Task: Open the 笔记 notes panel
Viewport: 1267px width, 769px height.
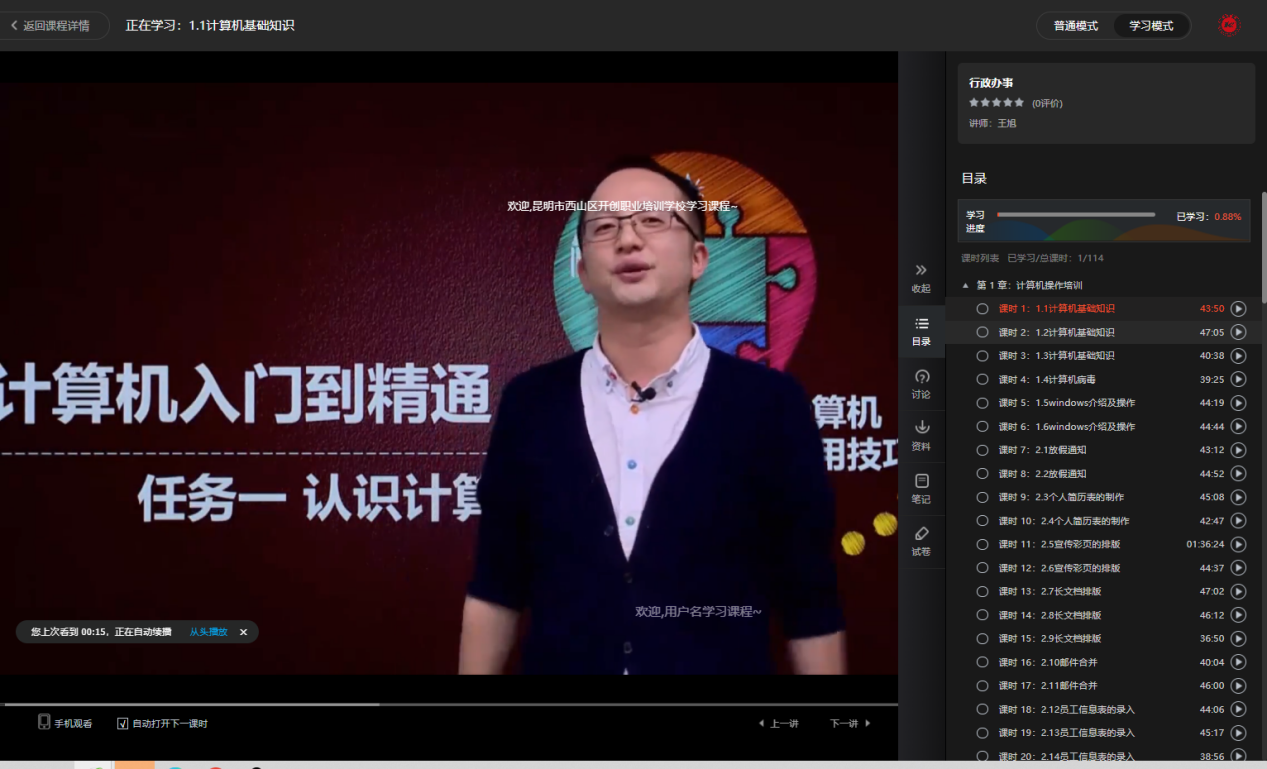Action: tap(921, 489)
